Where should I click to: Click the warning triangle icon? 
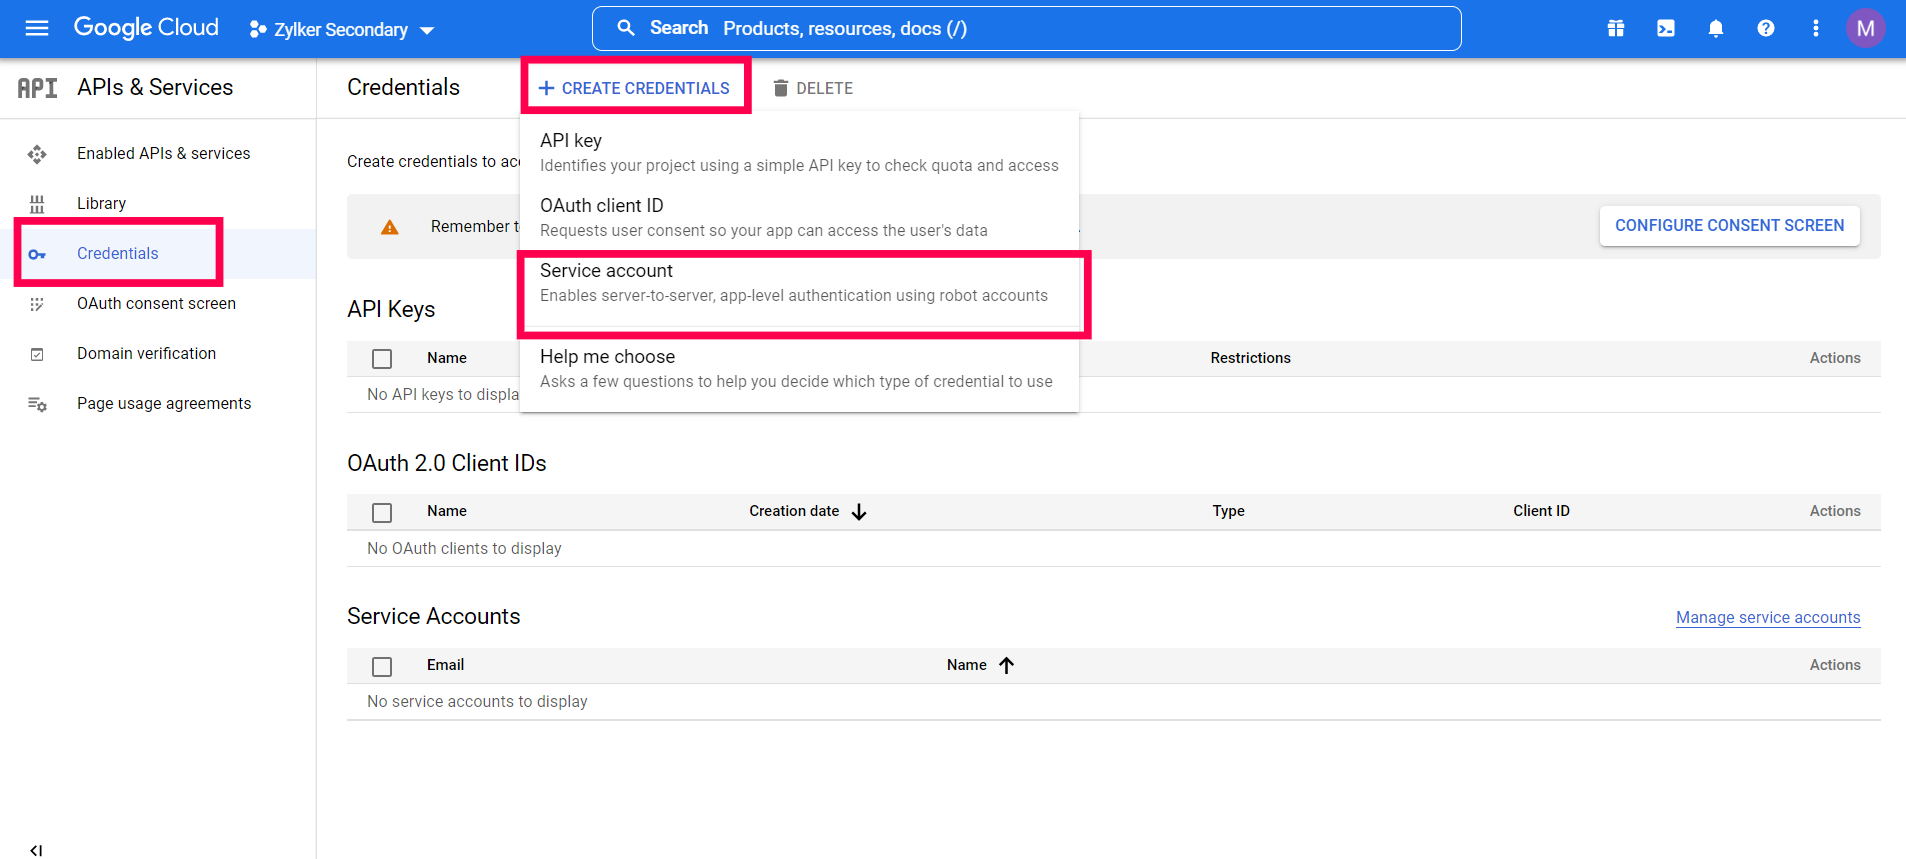pos(390,227)
